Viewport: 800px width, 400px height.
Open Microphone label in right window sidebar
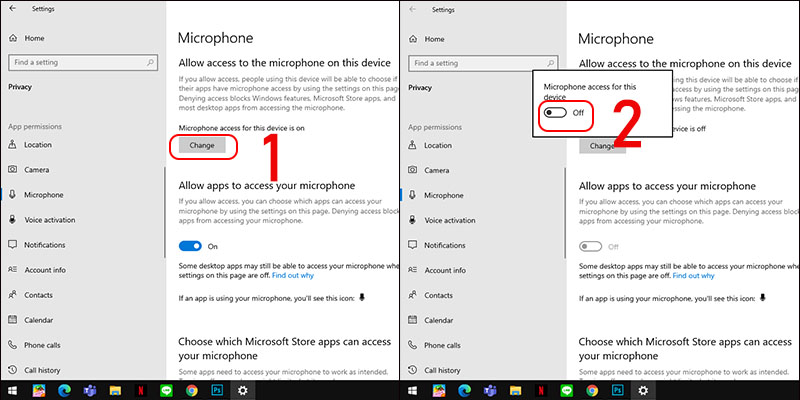[444, 195]
